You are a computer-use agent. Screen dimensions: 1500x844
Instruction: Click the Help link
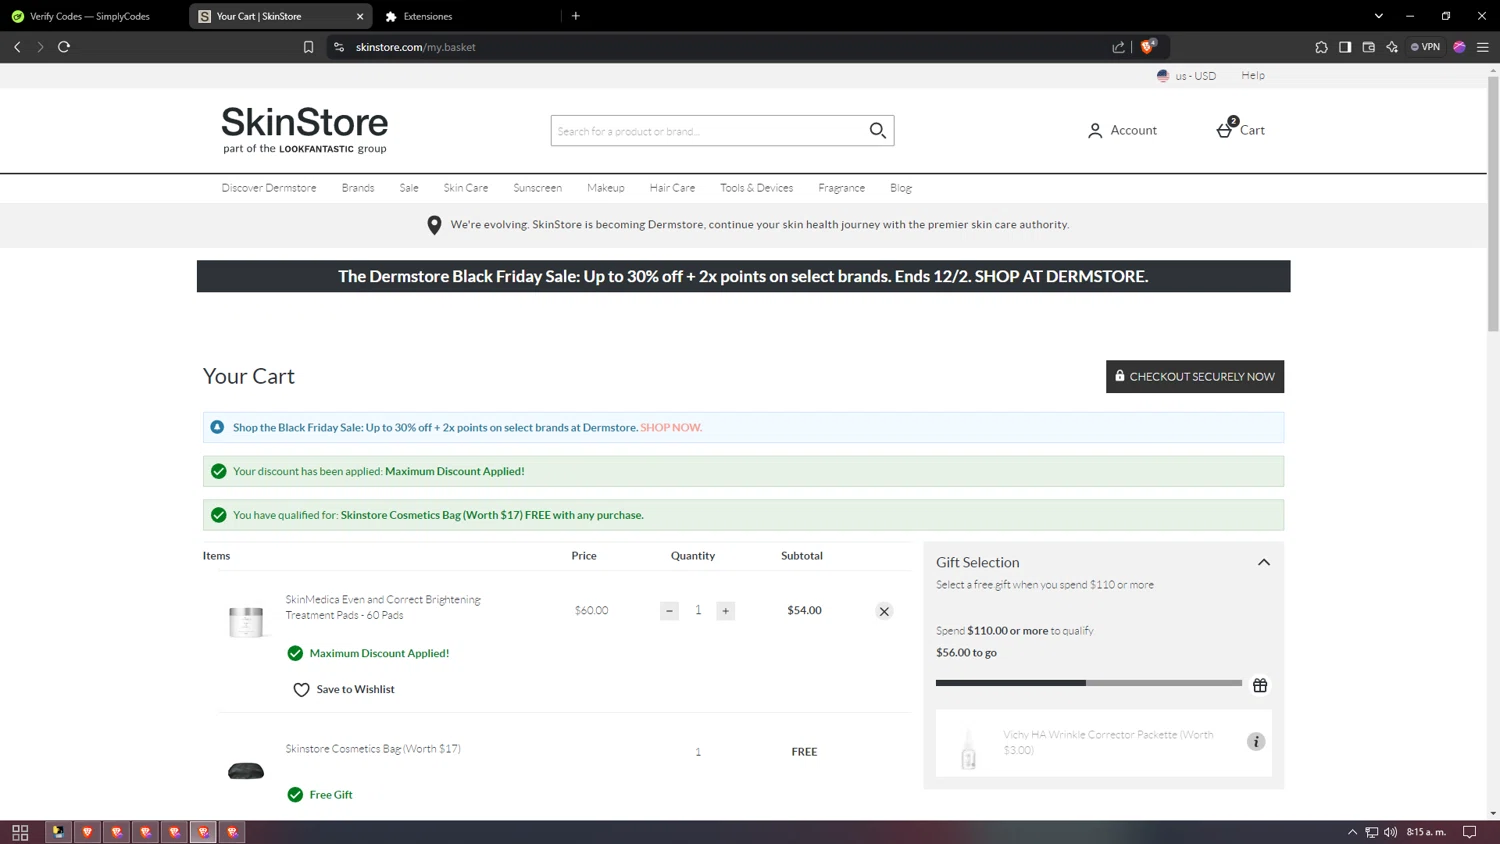pos(1253,75)
